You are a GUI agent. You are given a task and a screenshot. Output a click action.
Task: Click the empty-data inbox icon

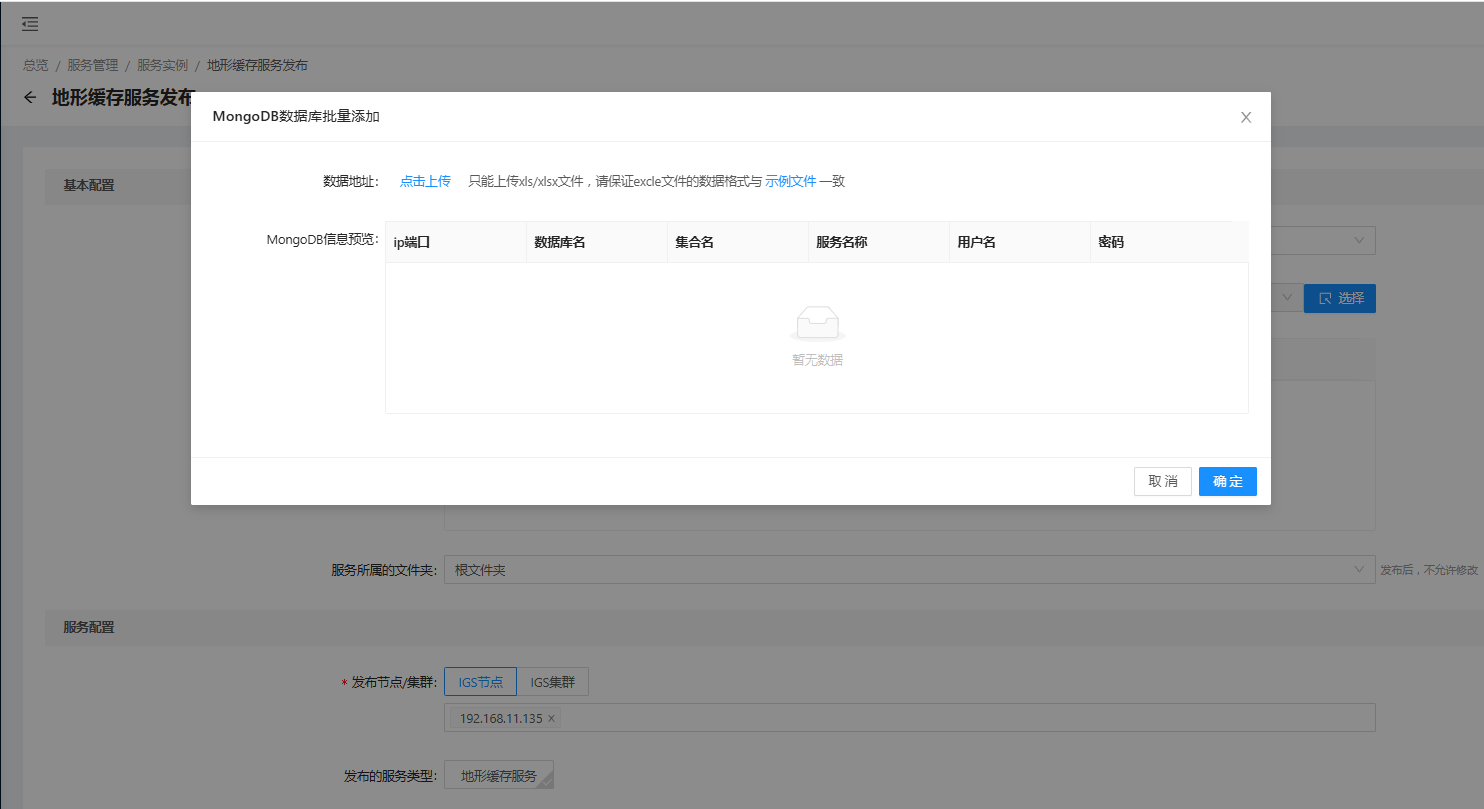coord(817,324)
